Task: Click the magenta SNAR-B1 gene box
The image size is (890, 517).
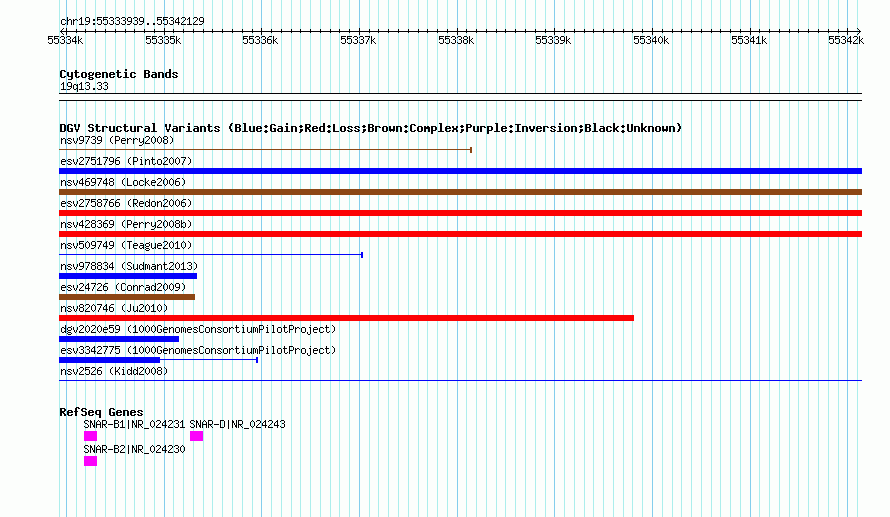Action: click(x=90, y=436)
